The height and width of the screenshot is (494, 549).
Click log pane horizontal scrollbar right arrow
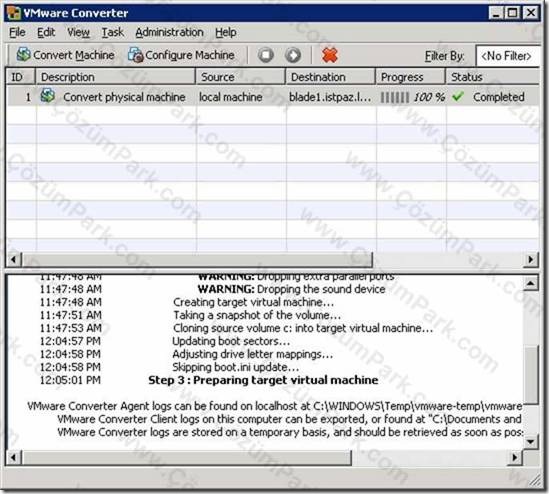point(515,457)
